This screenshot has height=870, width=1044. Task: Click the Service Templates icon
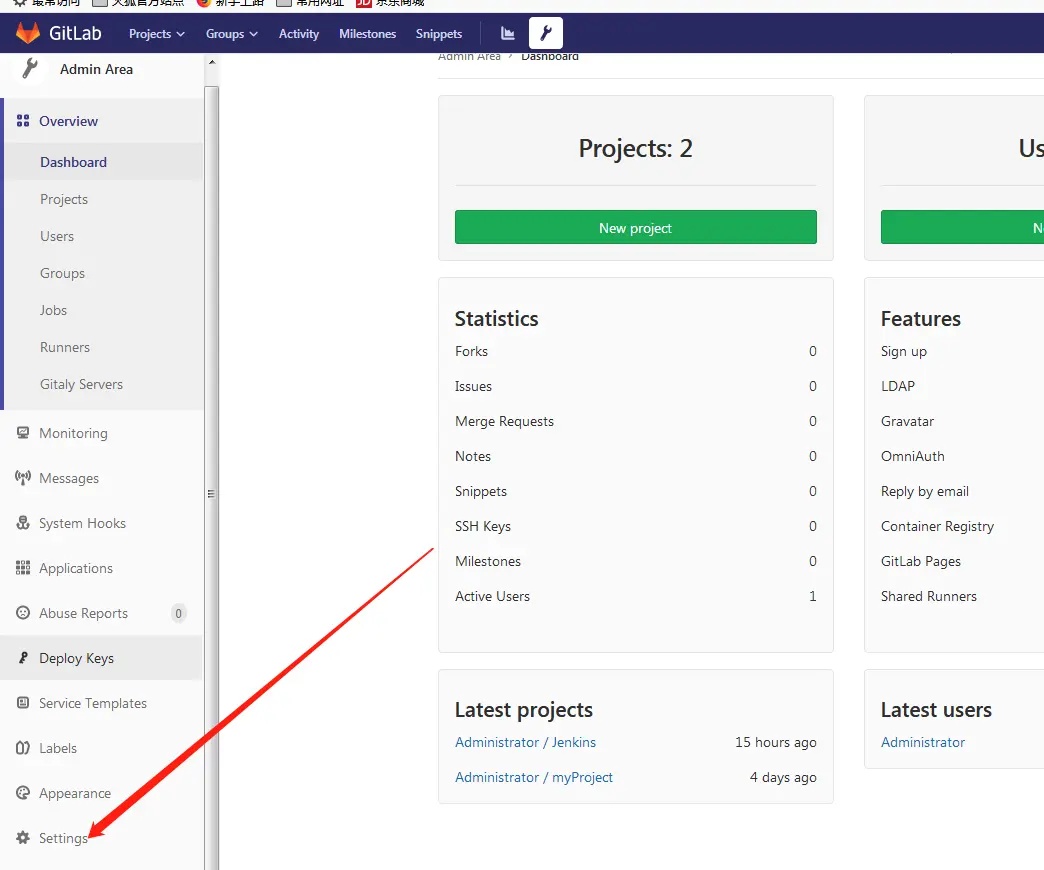pyautogui.click(x=23, y=703)
